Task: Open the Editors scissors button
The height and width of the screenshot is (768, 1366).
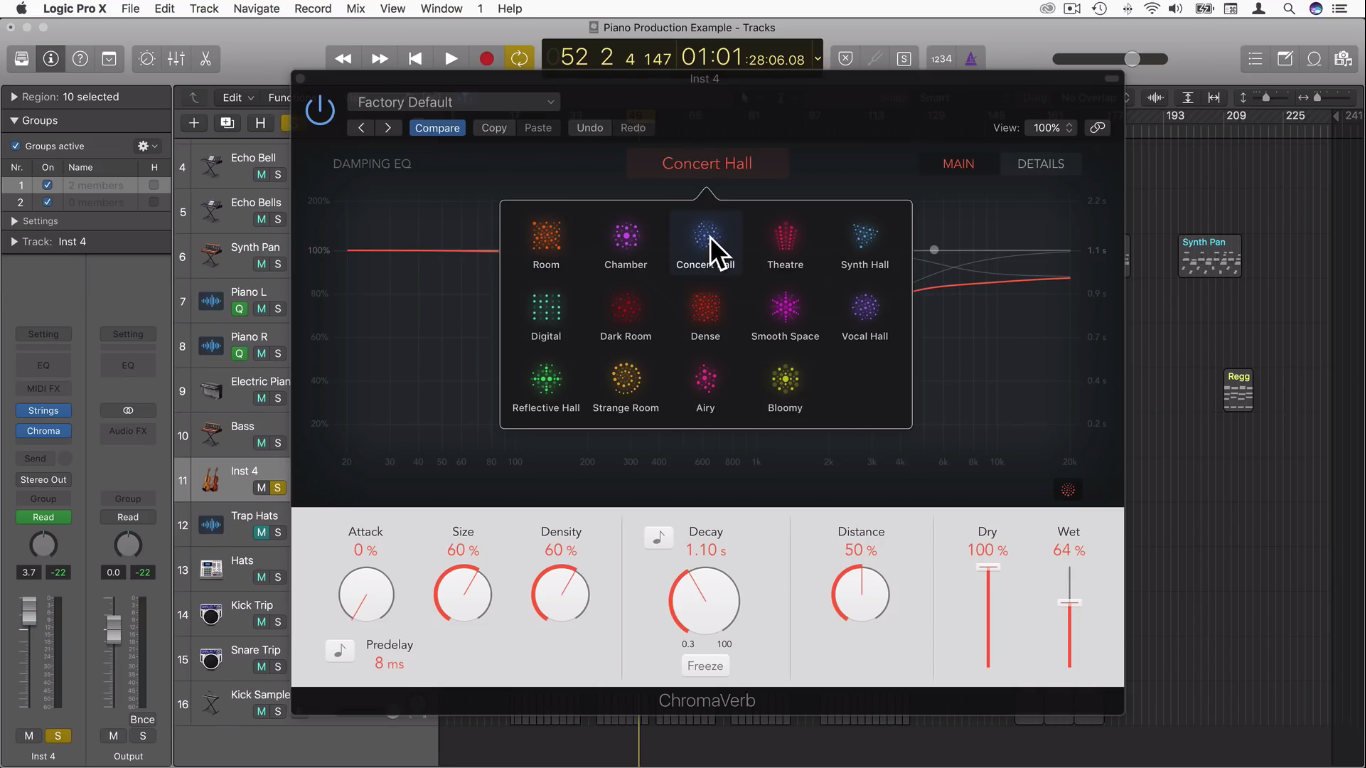Action: point(205,59)
